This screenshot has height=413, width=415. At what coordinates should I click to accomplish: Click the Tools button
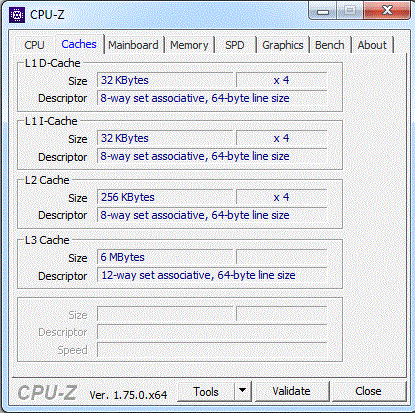[206, 392]
